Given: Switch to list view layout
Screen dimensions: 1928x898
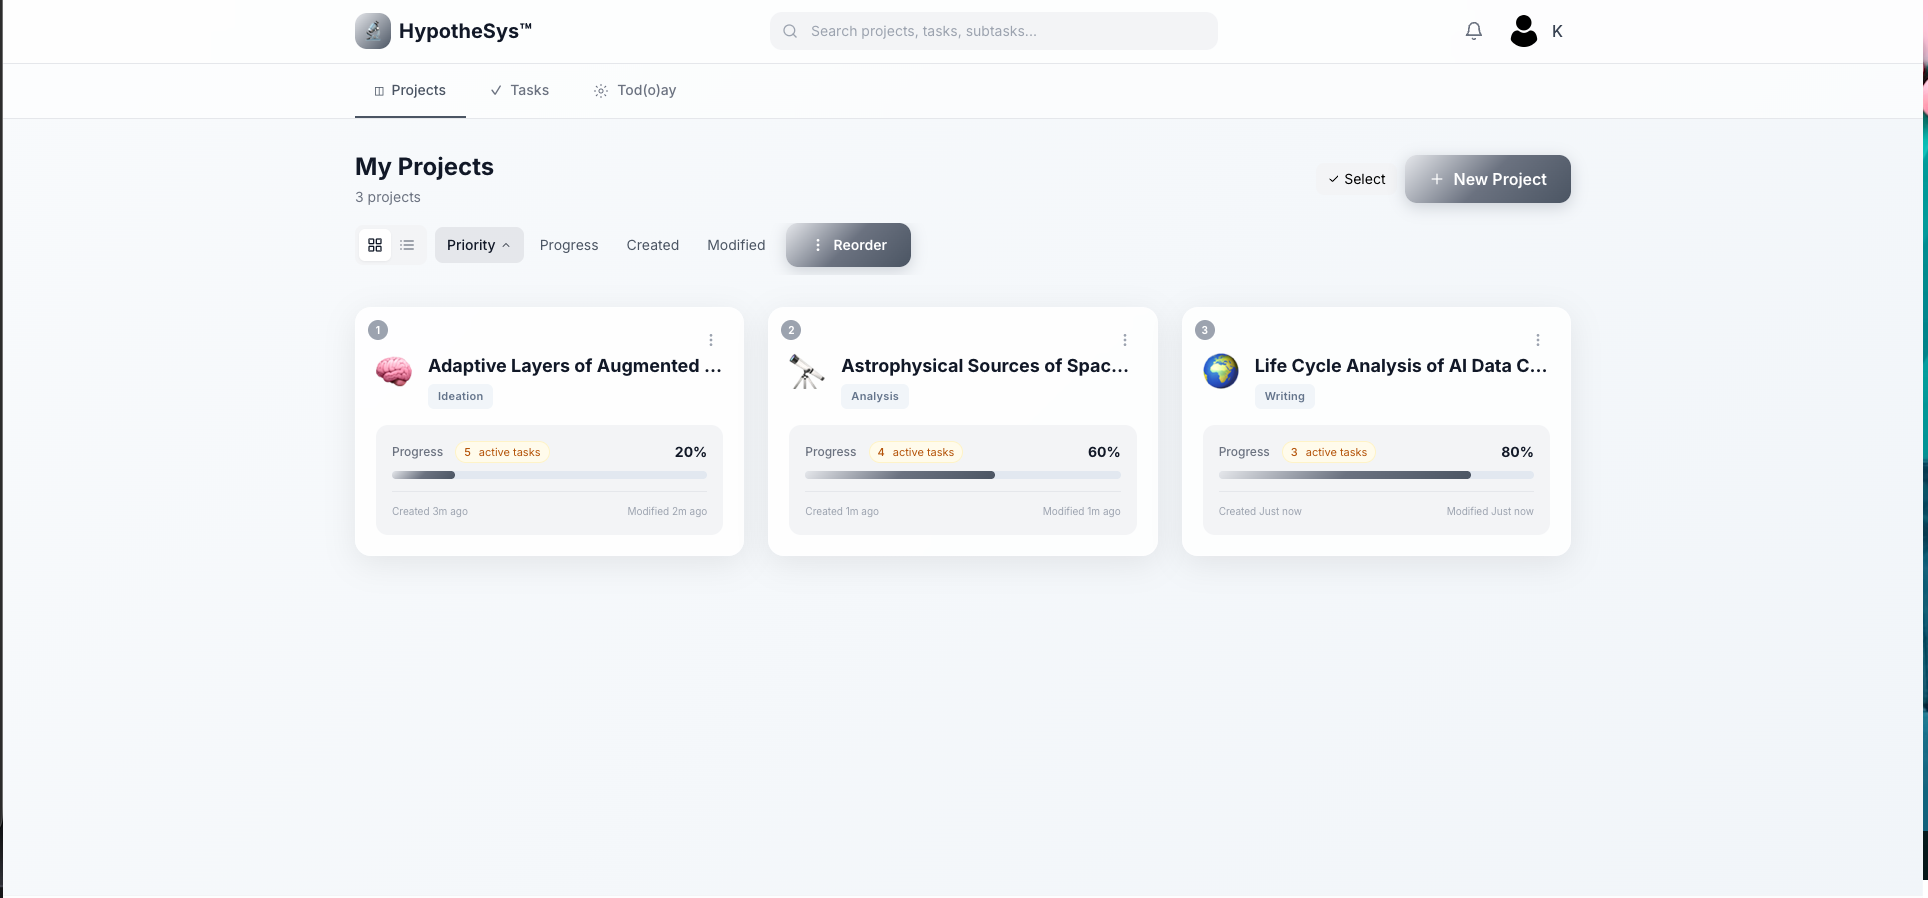Looking at the screenshot, I should [407, 245].
